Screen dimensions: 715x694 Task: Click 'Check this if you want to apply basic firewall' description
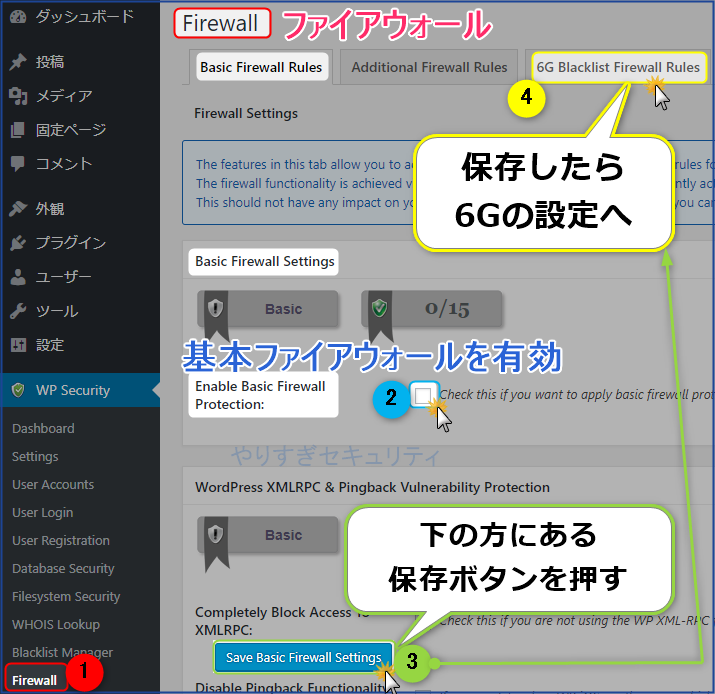pos(576,395)
